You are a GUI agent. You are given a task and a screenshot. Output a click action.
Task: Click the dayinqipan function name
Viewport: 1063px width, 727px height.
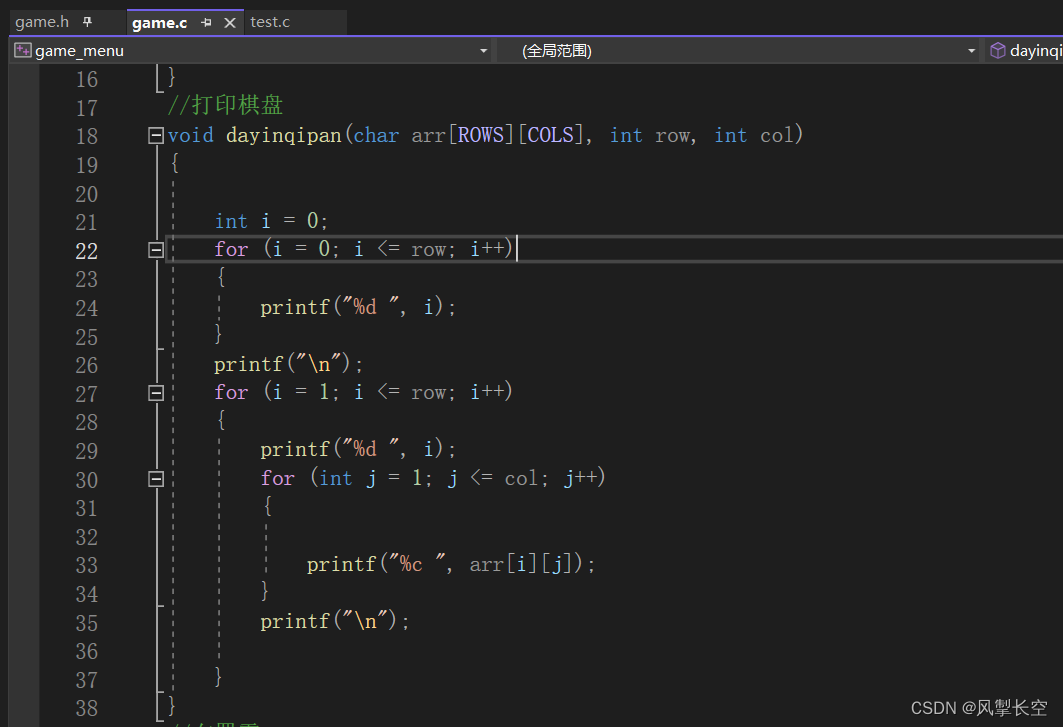pyautogui.click(x=283, y=136)
